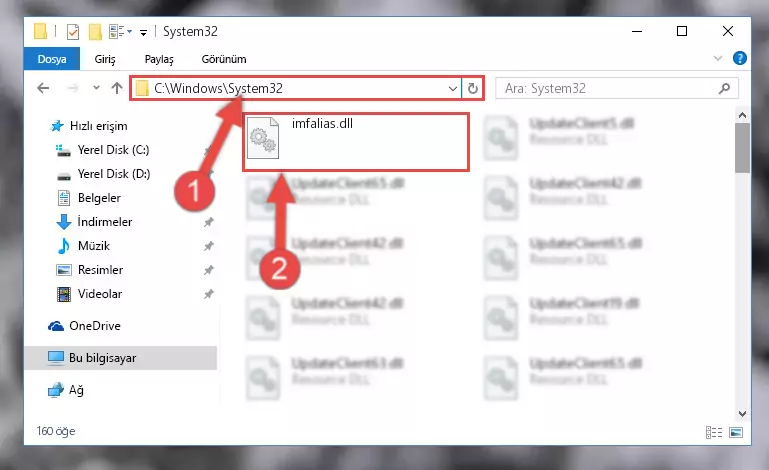The width and height of the screenshot is (769, 470).
Task: Expand the address bar history dropdown
Action: pyautogui.click(x=453, y=89)
